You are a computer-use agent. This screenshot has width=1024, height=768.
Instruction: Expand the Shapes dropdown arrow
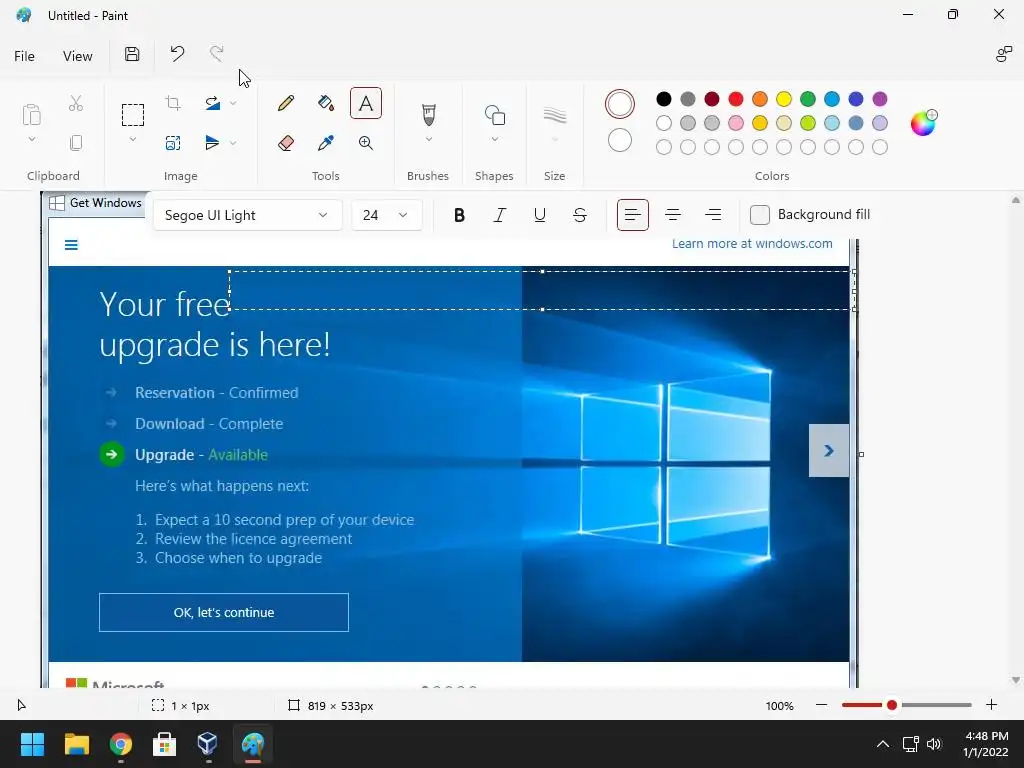pyautogui.click(x=494, y=139)
